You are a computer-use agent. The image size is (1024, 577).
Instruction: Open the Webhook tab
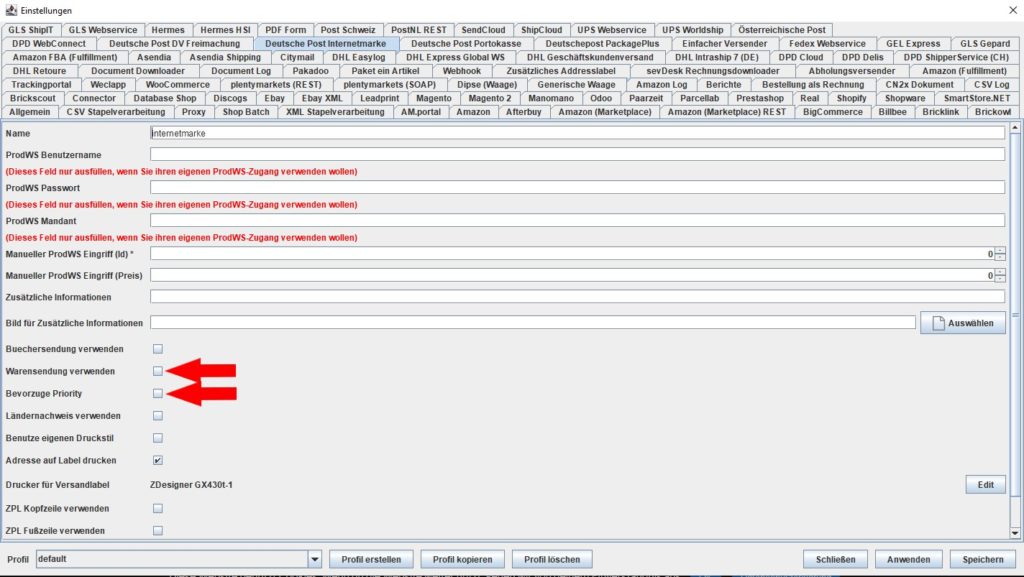tap(462, 71)
